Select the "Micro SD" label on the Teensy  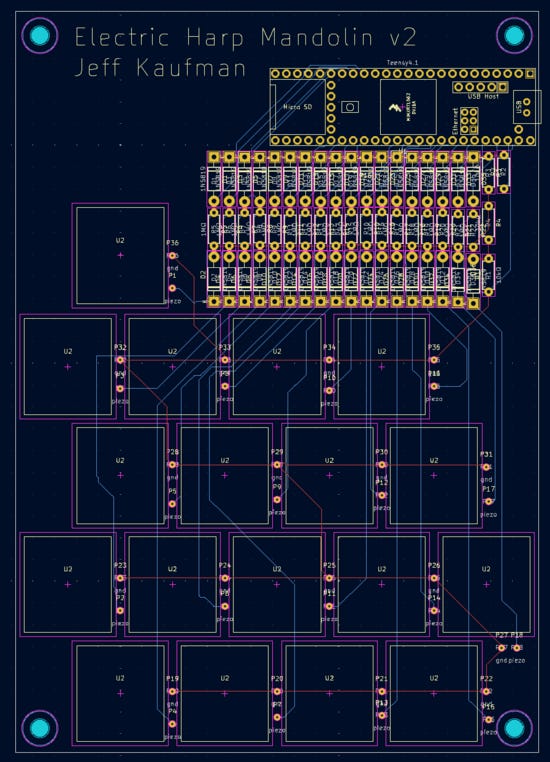297,107
